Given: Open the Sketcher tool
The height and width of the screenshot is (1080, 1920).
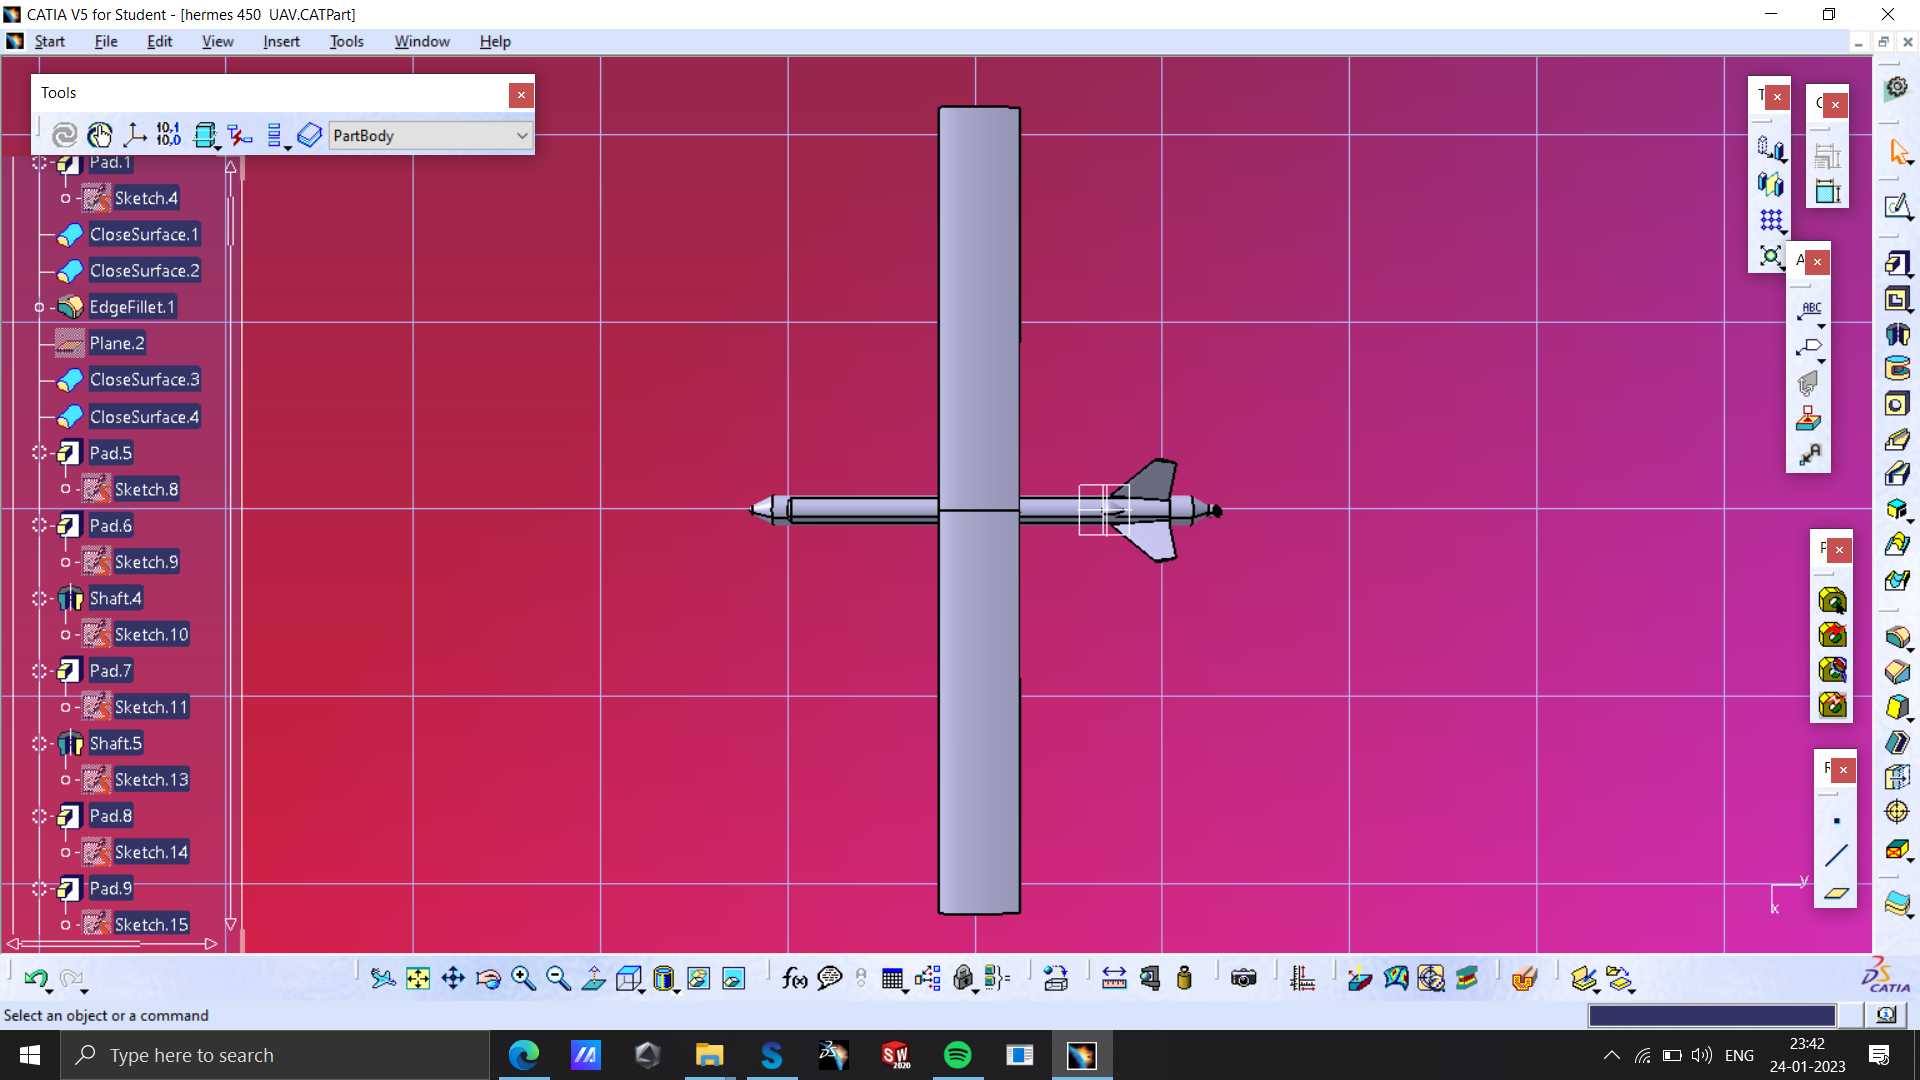Looking at the screenshot, I should (1896, 207).
